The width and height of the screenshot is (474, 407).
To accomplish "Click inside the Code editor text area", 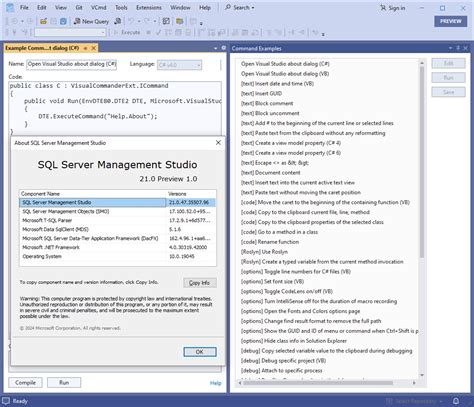I will point(115,107).
